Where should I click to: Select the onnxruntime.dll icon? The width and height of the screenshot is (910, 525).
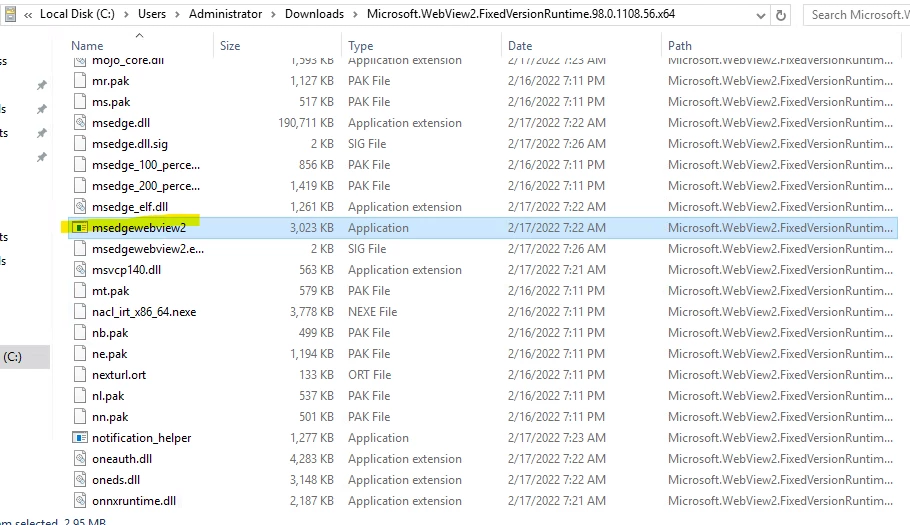coord(80,501)
